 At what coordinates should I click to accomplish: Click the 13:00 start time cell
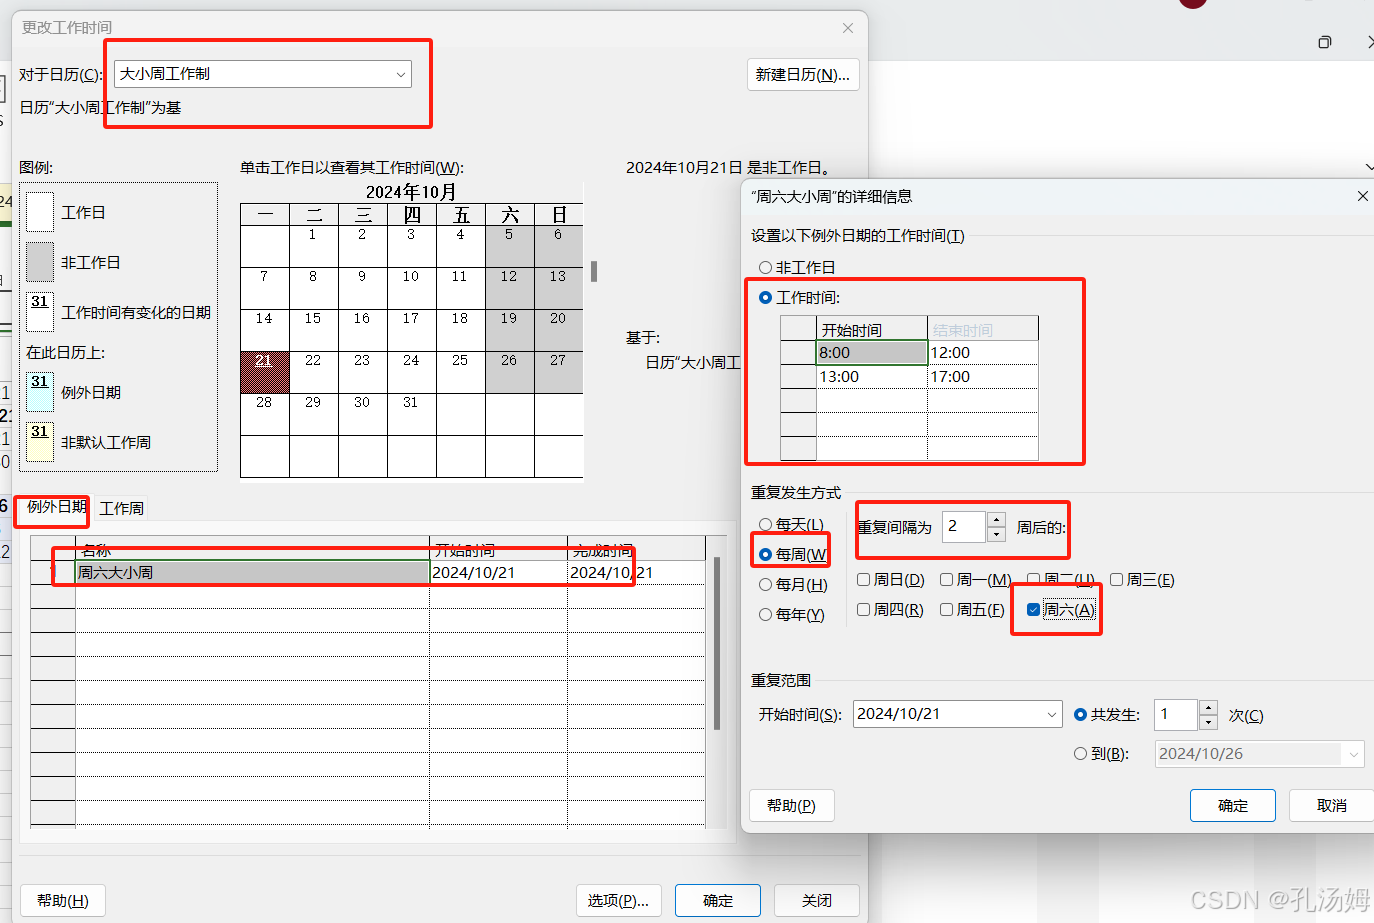(x=872, y=377)
